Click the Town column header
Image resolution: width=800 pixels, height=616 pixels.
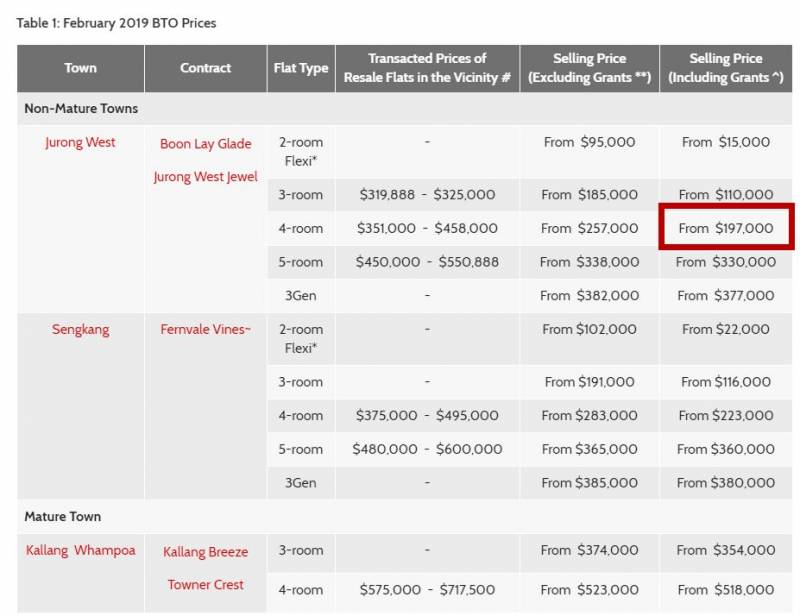click(x=80, y=69)
